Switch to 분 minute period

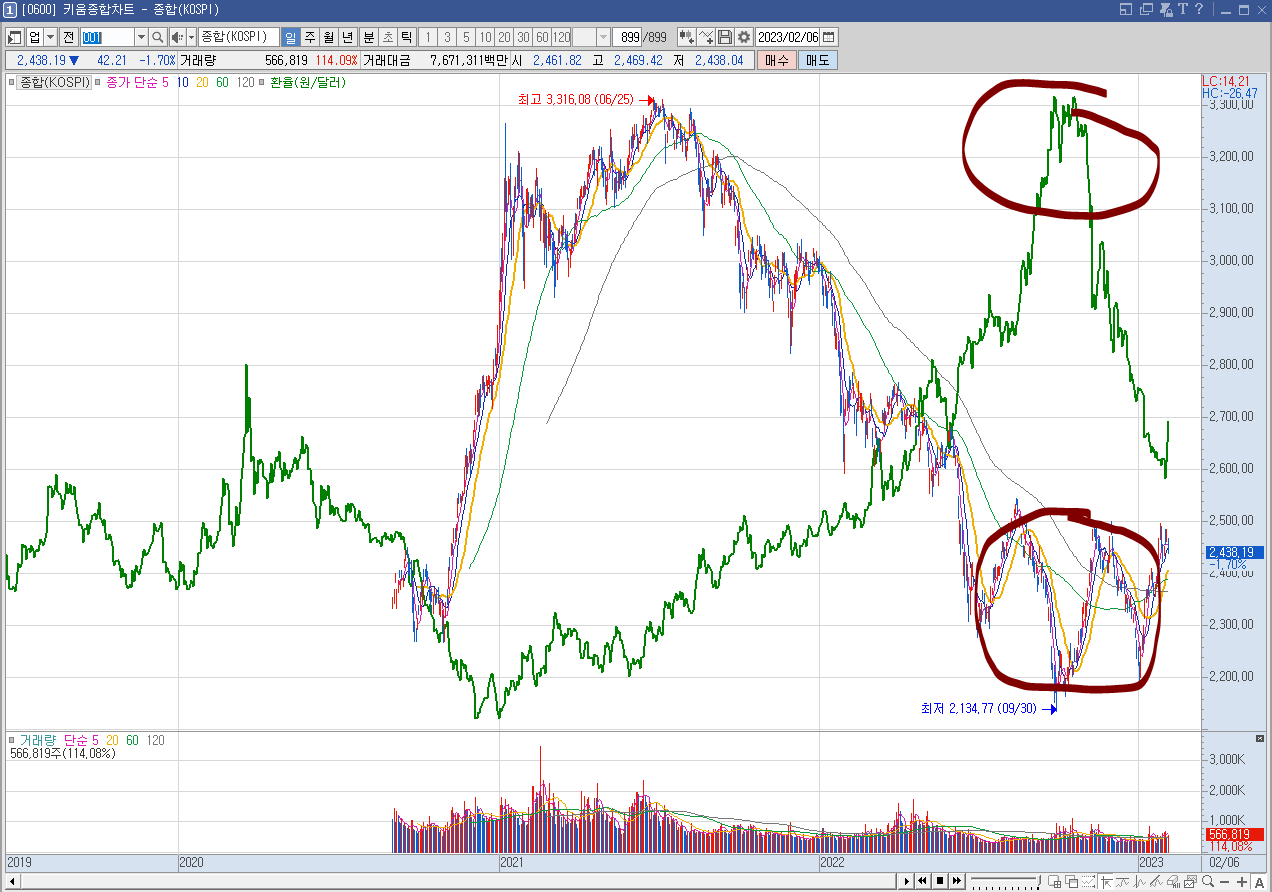368,37
